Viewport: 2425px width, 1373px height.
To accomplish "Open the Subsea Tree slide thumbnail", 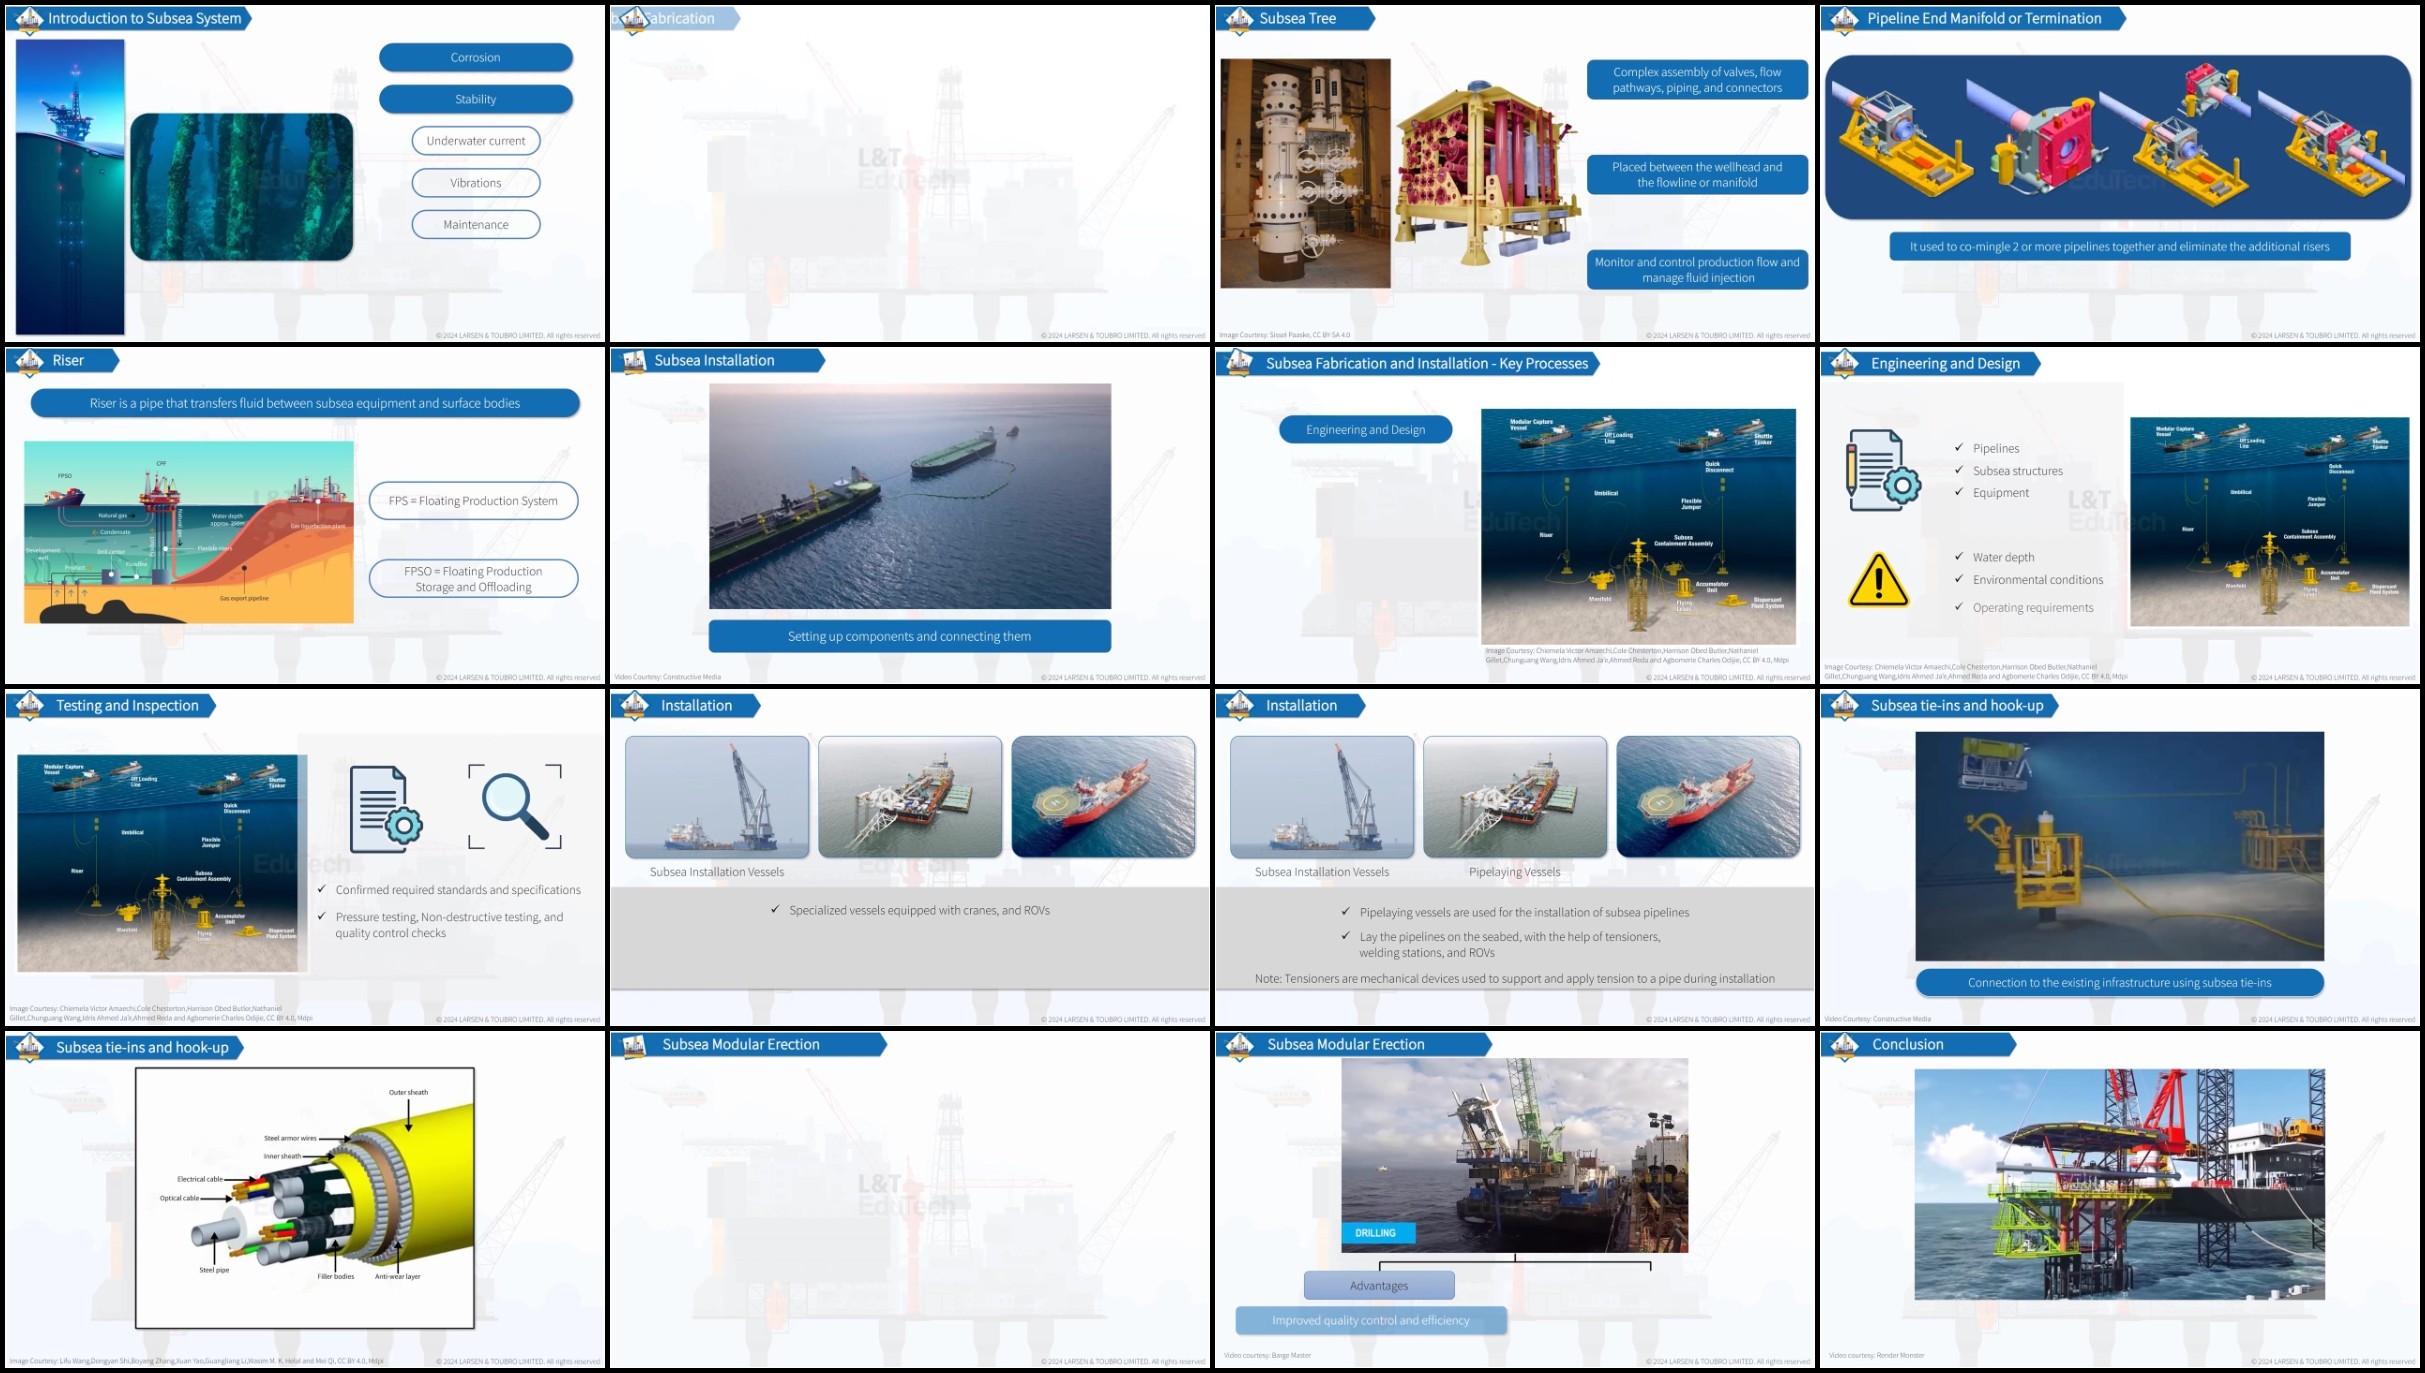I will [x=1514, y=173].
